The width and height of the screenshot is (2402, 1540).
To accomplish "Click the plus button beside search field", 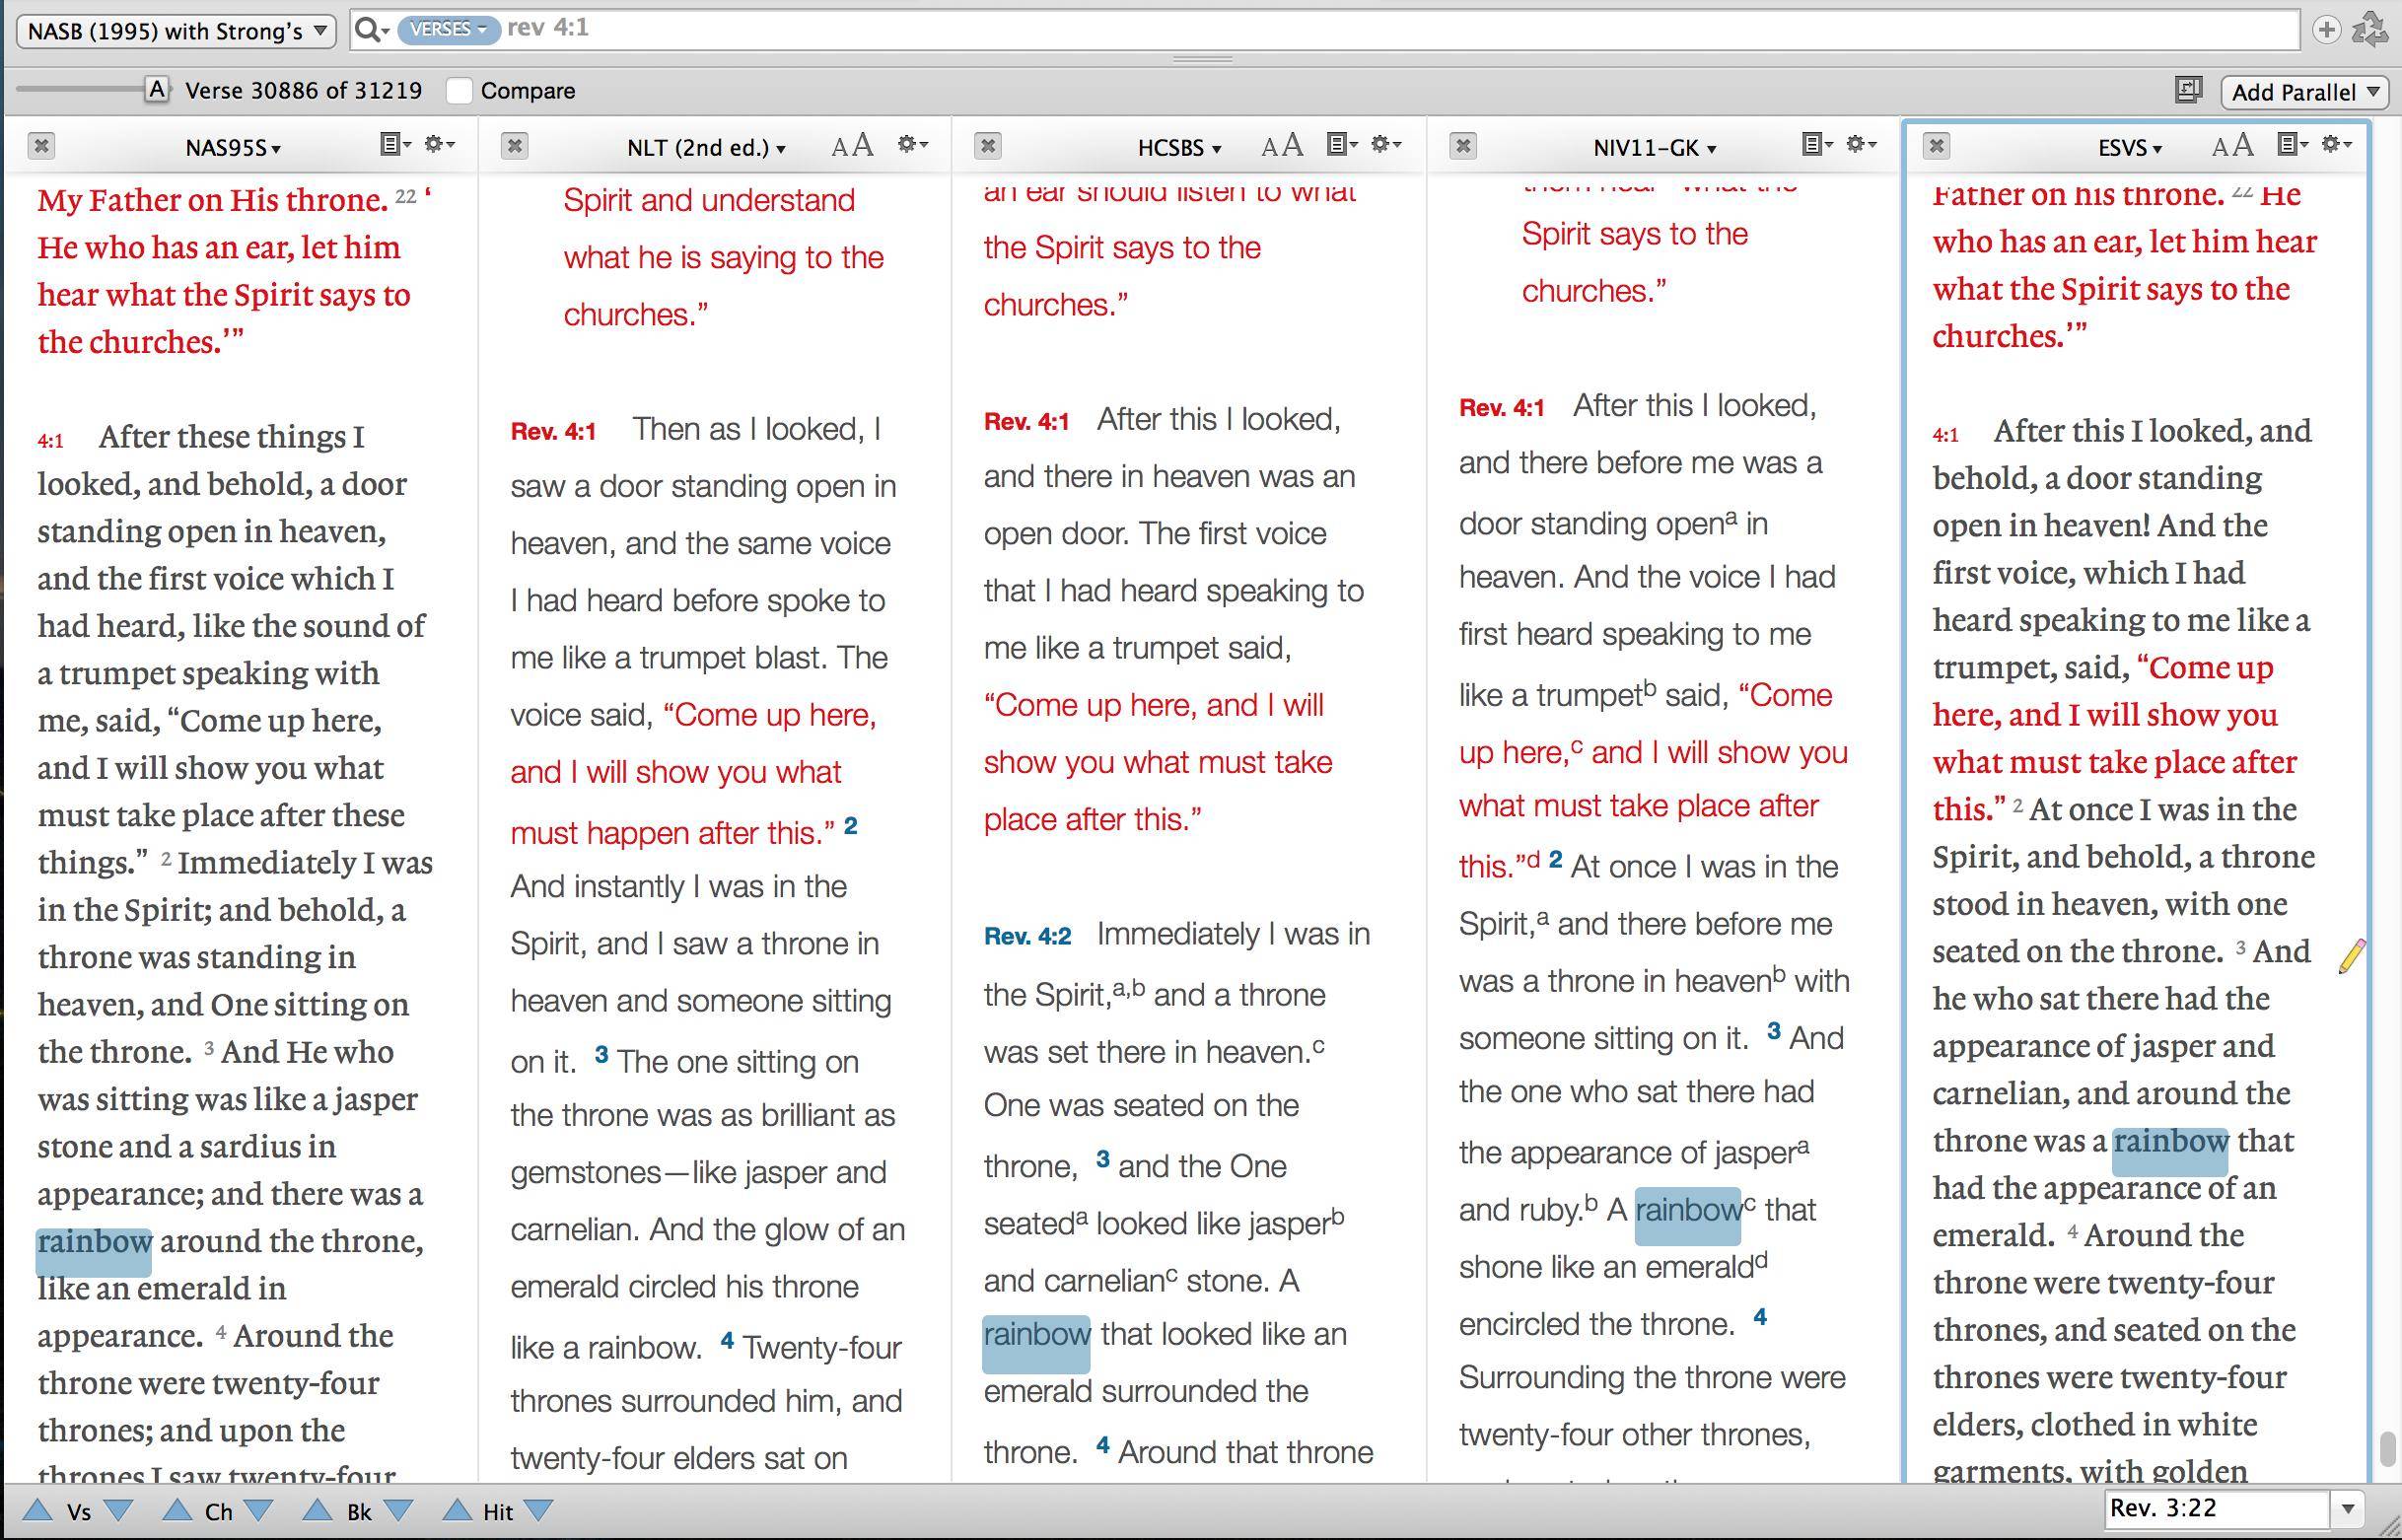I will (2326, 30).
